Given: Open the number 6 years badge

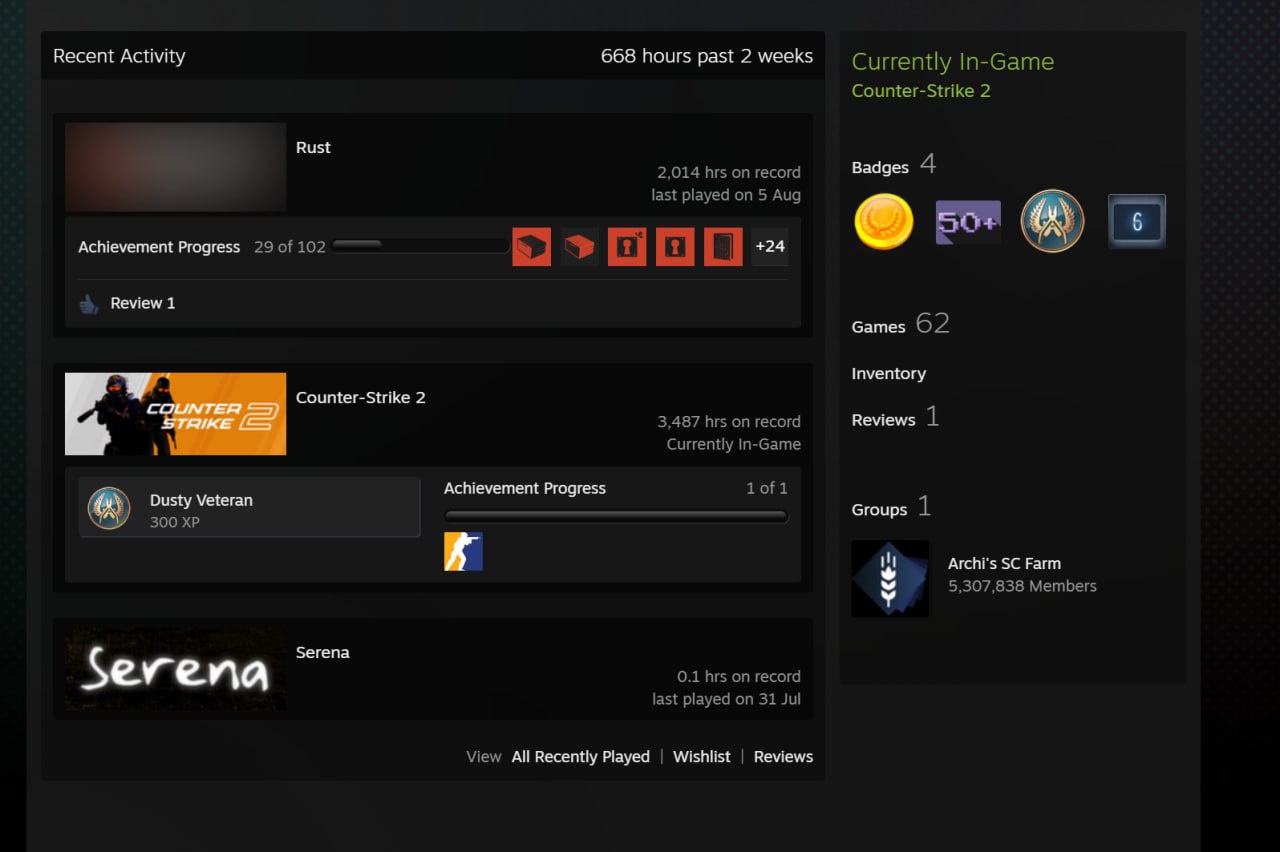Looking at the screenshot, I should pyautogui.click(x=1137, y=221).
